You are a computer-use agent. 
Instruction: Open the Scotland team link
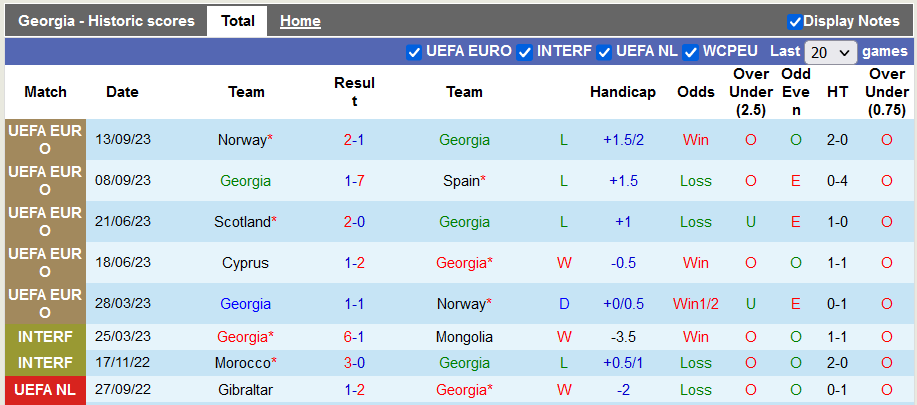[242, 222]
